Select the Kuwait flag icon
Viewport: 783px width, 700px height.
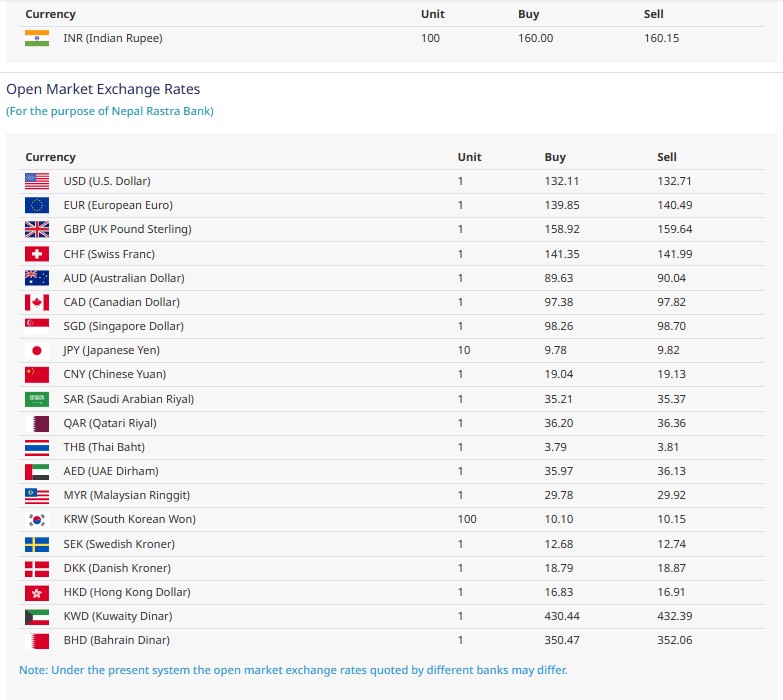[36, 616]
